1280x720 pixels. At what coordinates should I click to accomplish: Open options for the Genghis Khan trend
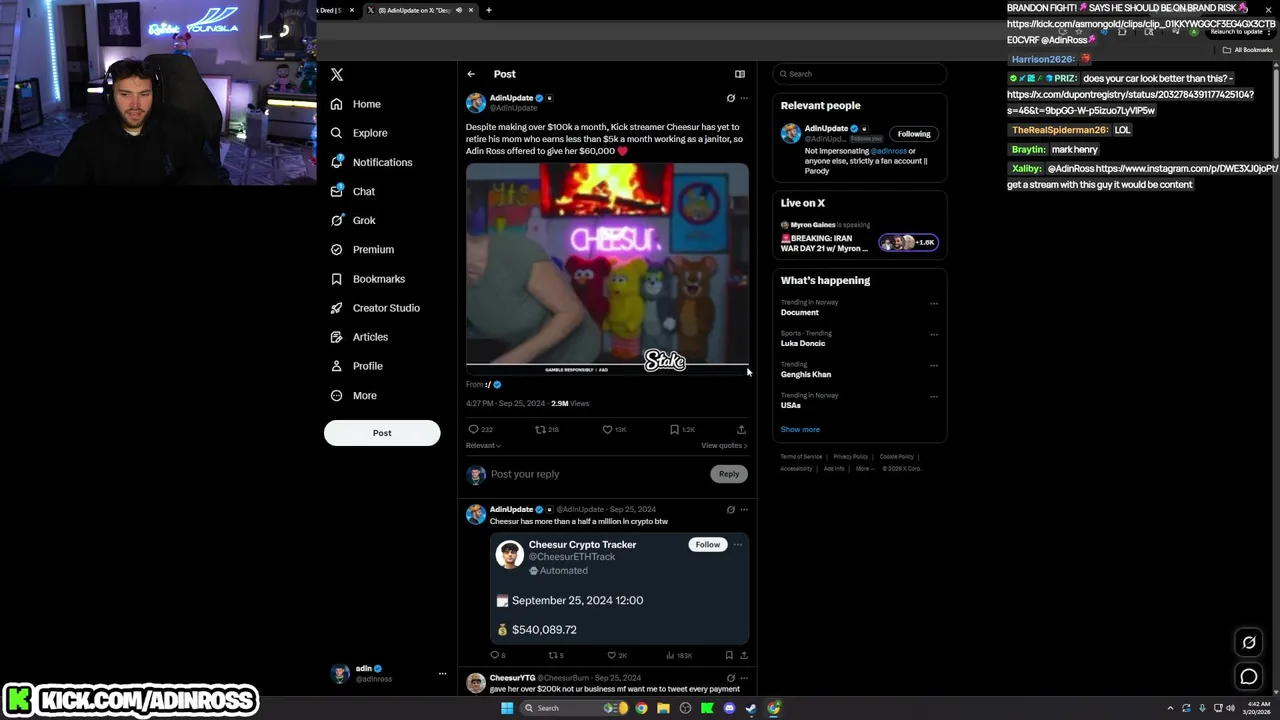click(x=934, y=365)
